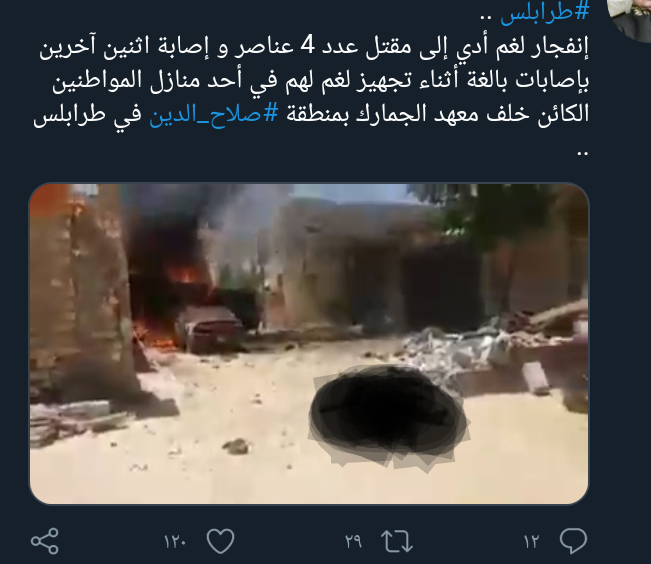
Task: Open the author's profile avatar
Action: point(631,19)
